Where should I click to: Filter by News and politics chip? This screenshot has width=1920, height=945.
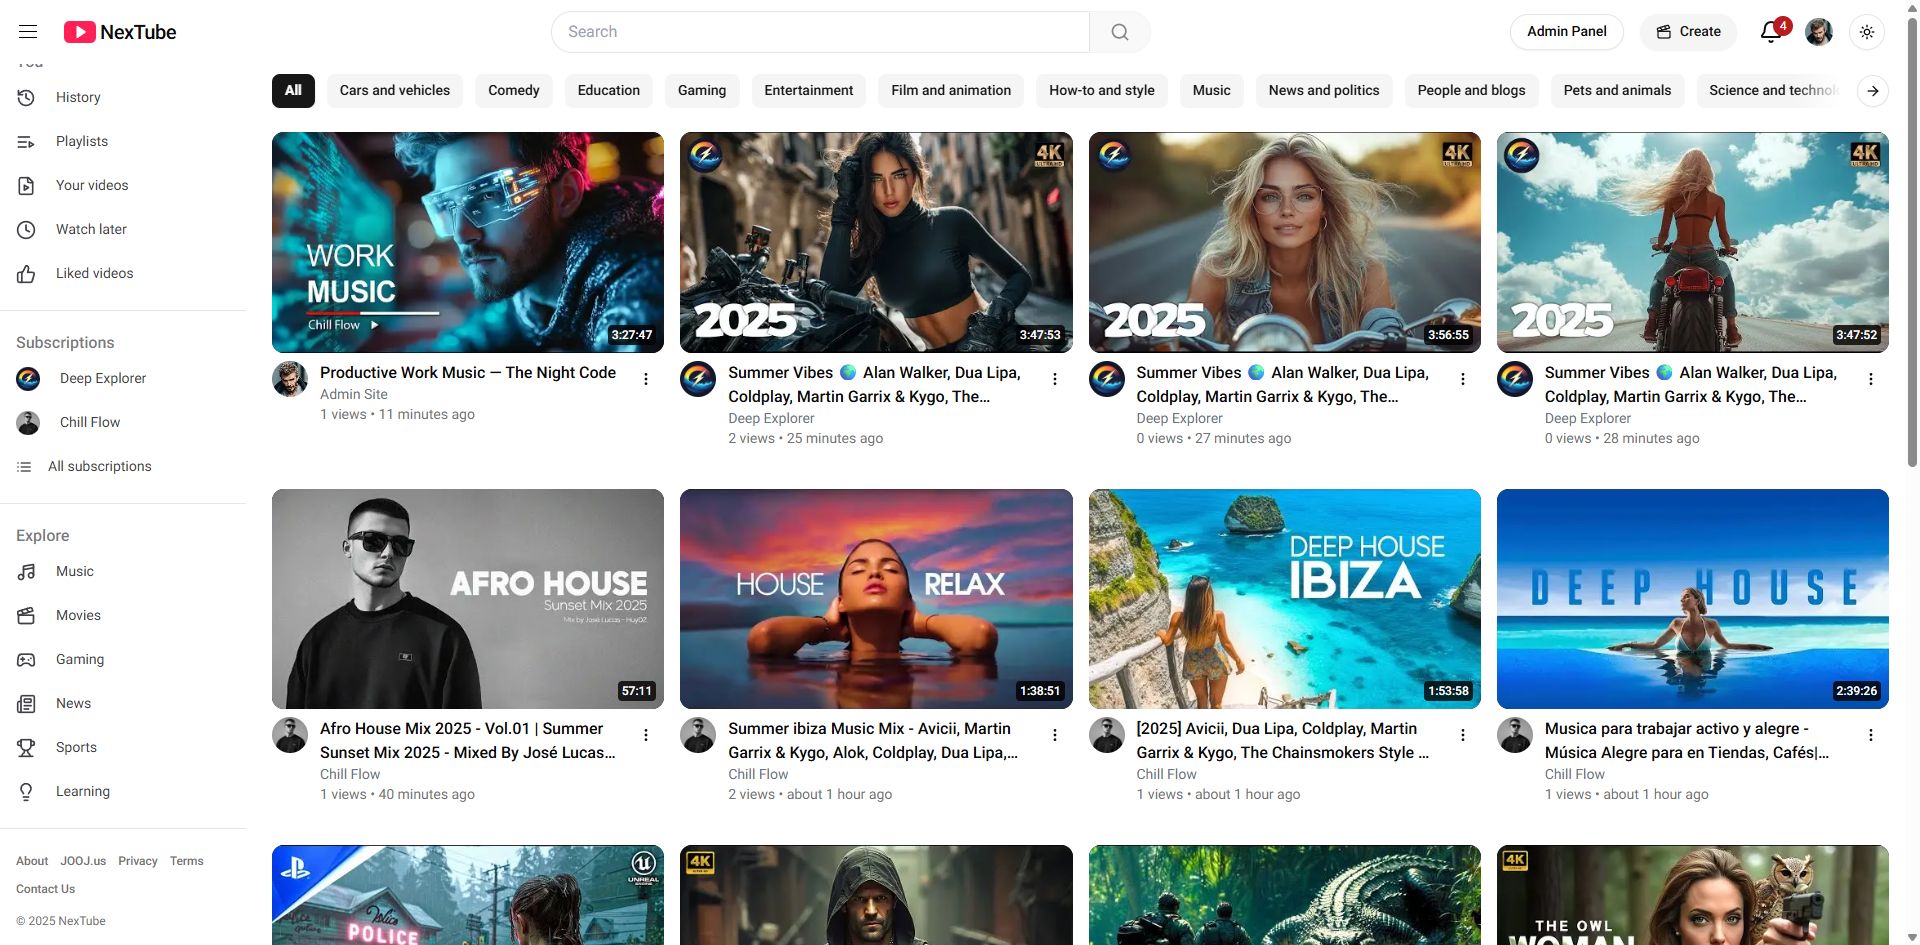pyautogui.click(x=1323, y=90)
